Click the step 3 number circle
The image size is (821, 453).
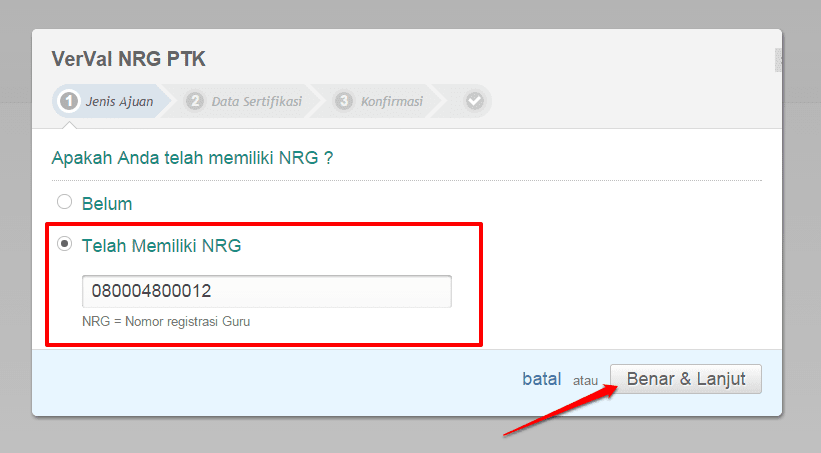pyautogui.click(x=343, y=101)
